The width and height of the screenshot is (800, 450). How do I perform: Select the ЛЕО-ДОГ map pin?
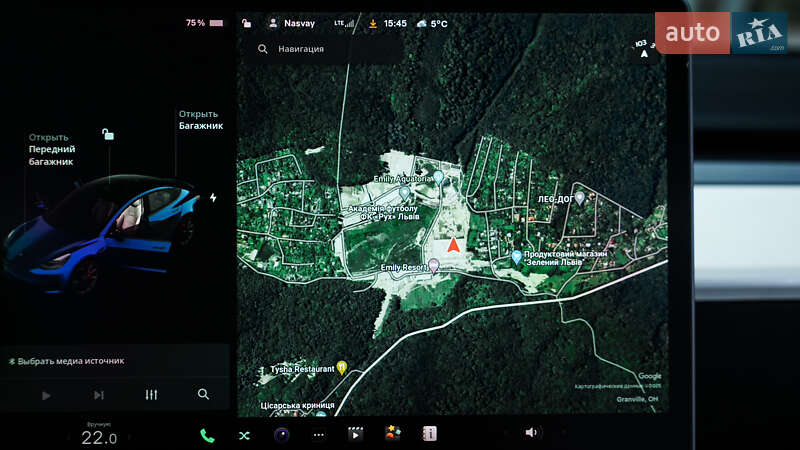(x=580, y=198)
